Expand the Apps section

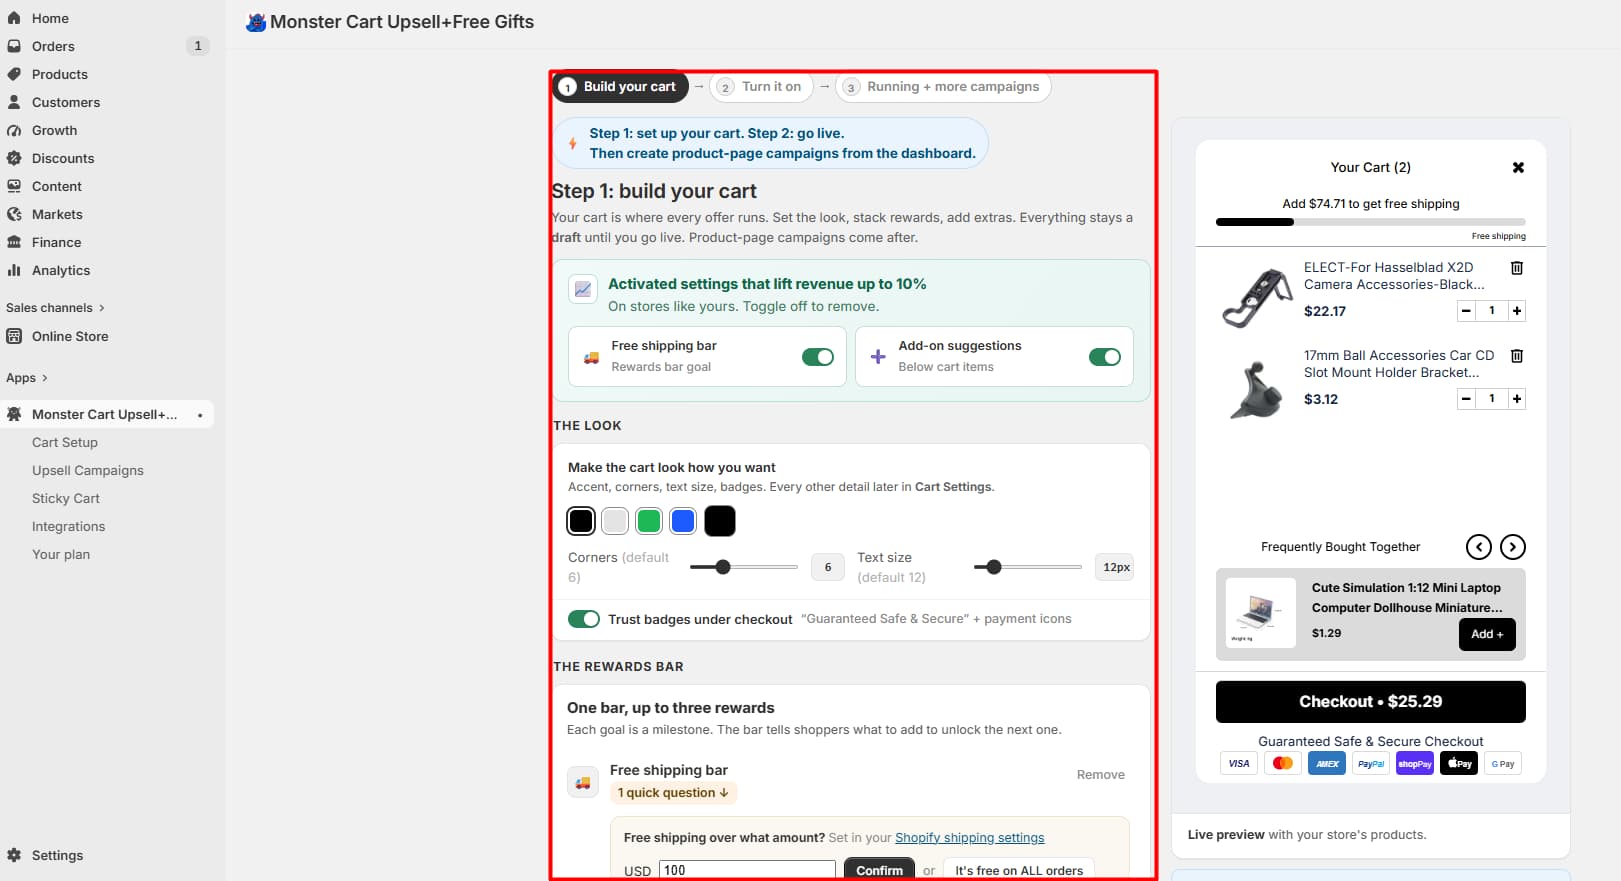click(27, 378)
